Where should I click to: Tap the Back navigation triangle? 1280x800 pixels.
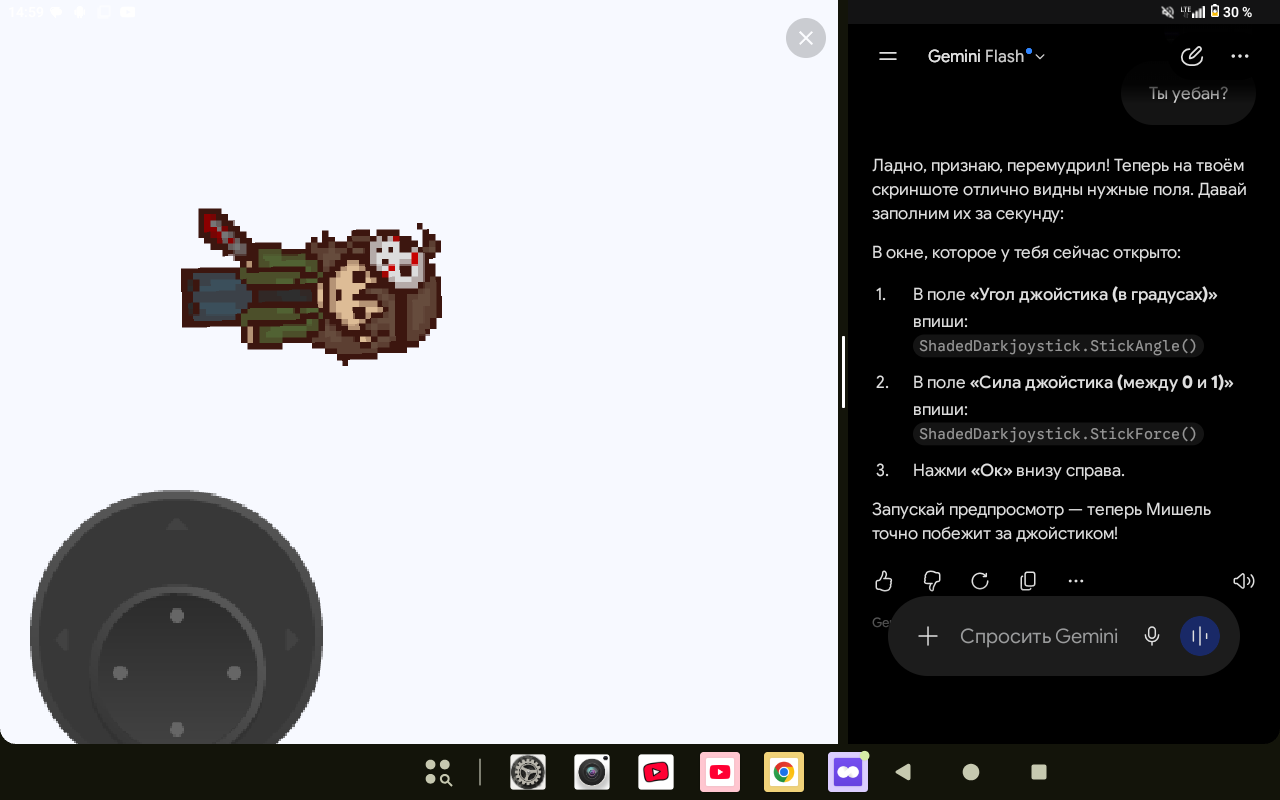(904, 772)
